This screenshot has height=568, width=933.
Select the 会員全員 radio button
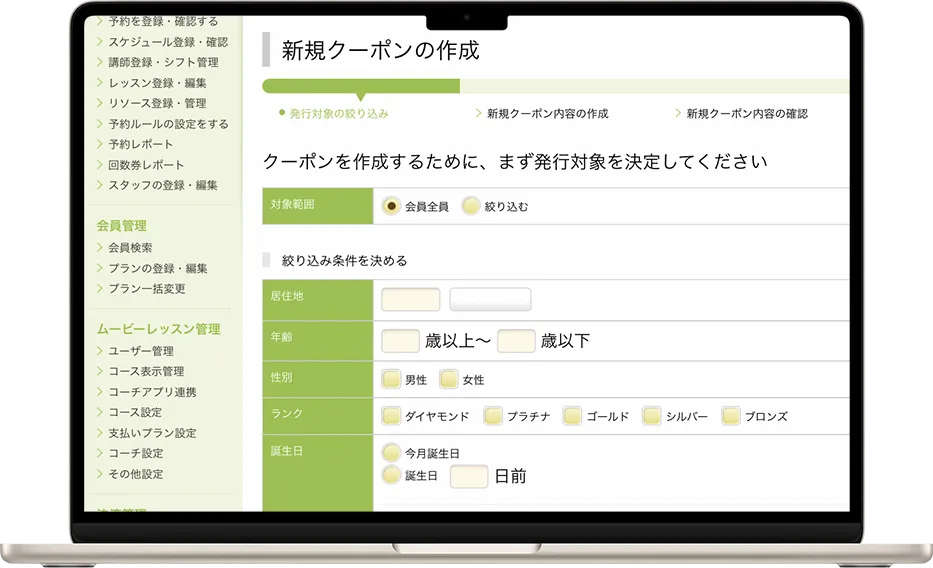point(391,206)
